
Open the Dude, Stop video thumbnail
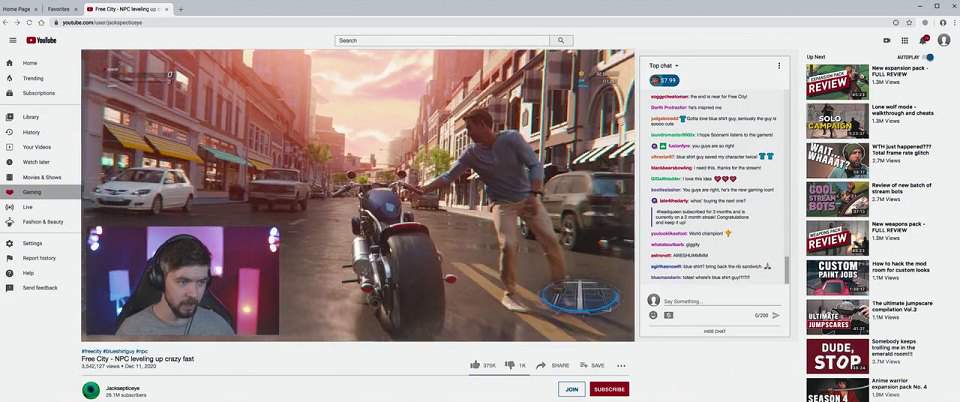tap(837, 355)
